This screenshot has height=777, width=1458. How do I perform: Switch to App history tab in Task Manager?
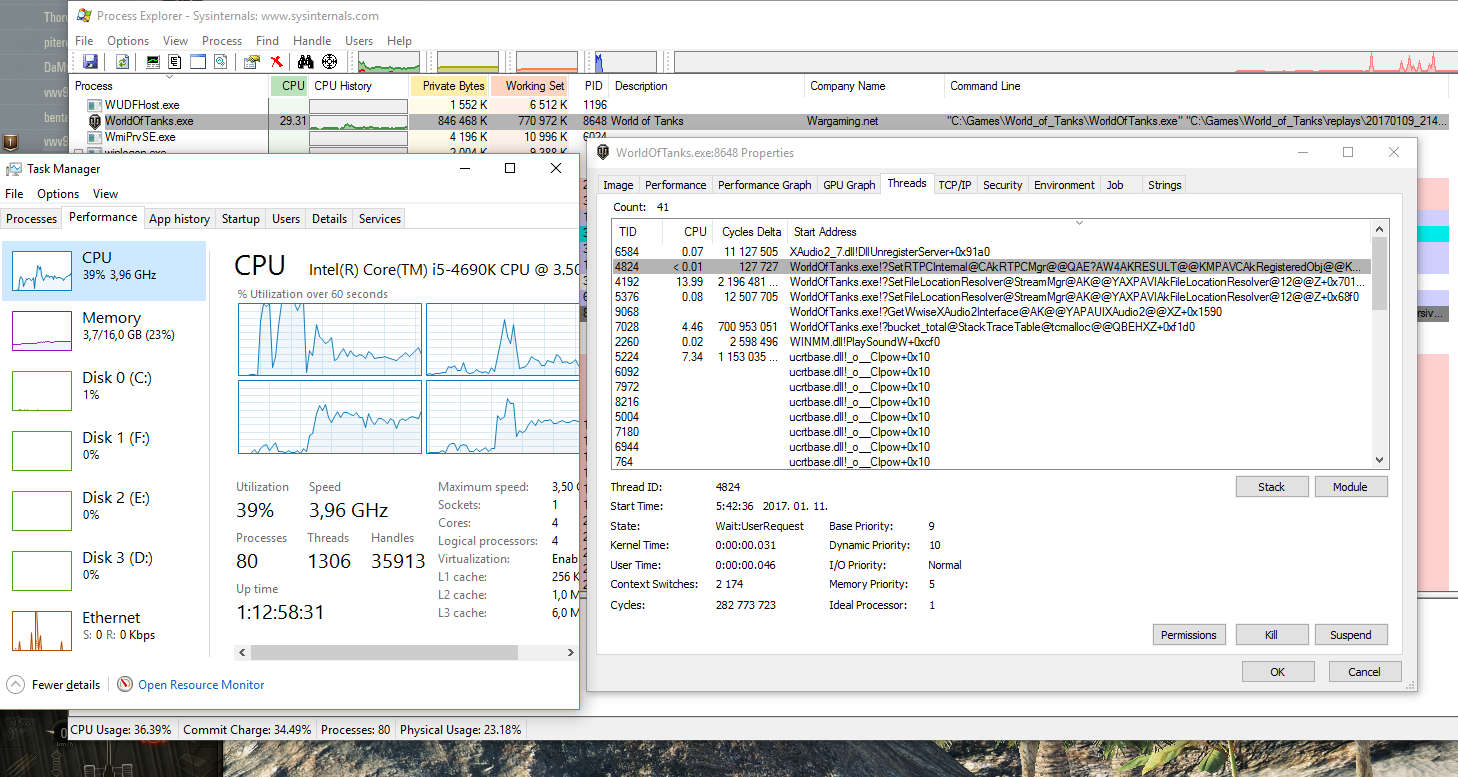pos(179,219)
